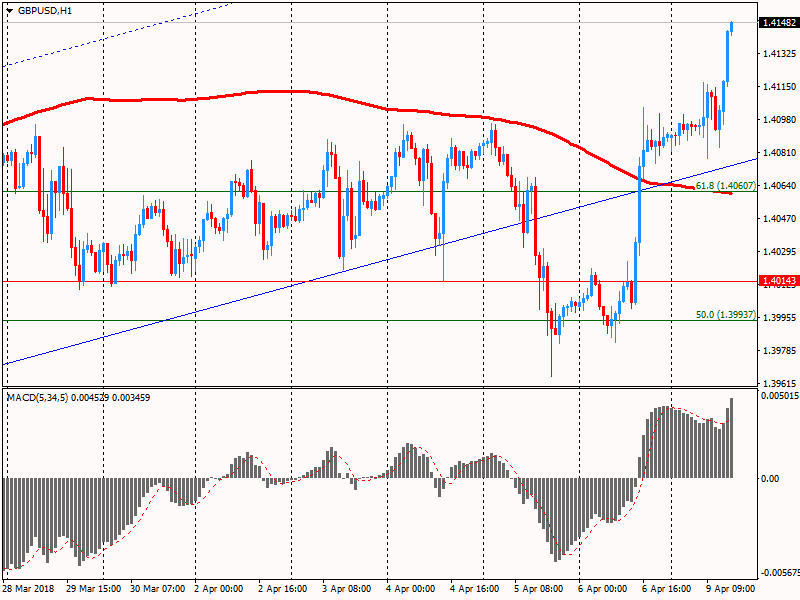Click the time axis label 2 Apr 16:00
This screenshot has height=600, width=800.
283,589
